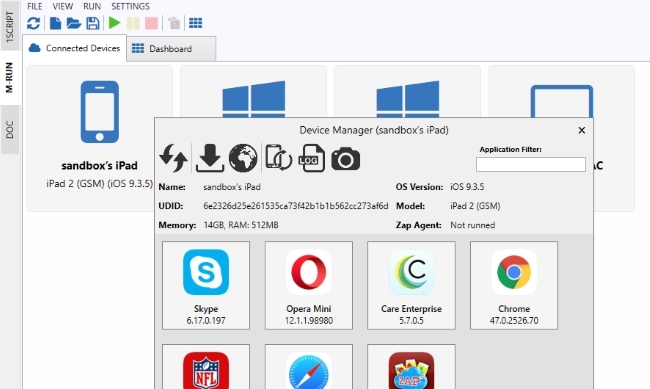Select the Opera Mini app tile
Screen dimensions: 650x389
[x=309, y=285]
